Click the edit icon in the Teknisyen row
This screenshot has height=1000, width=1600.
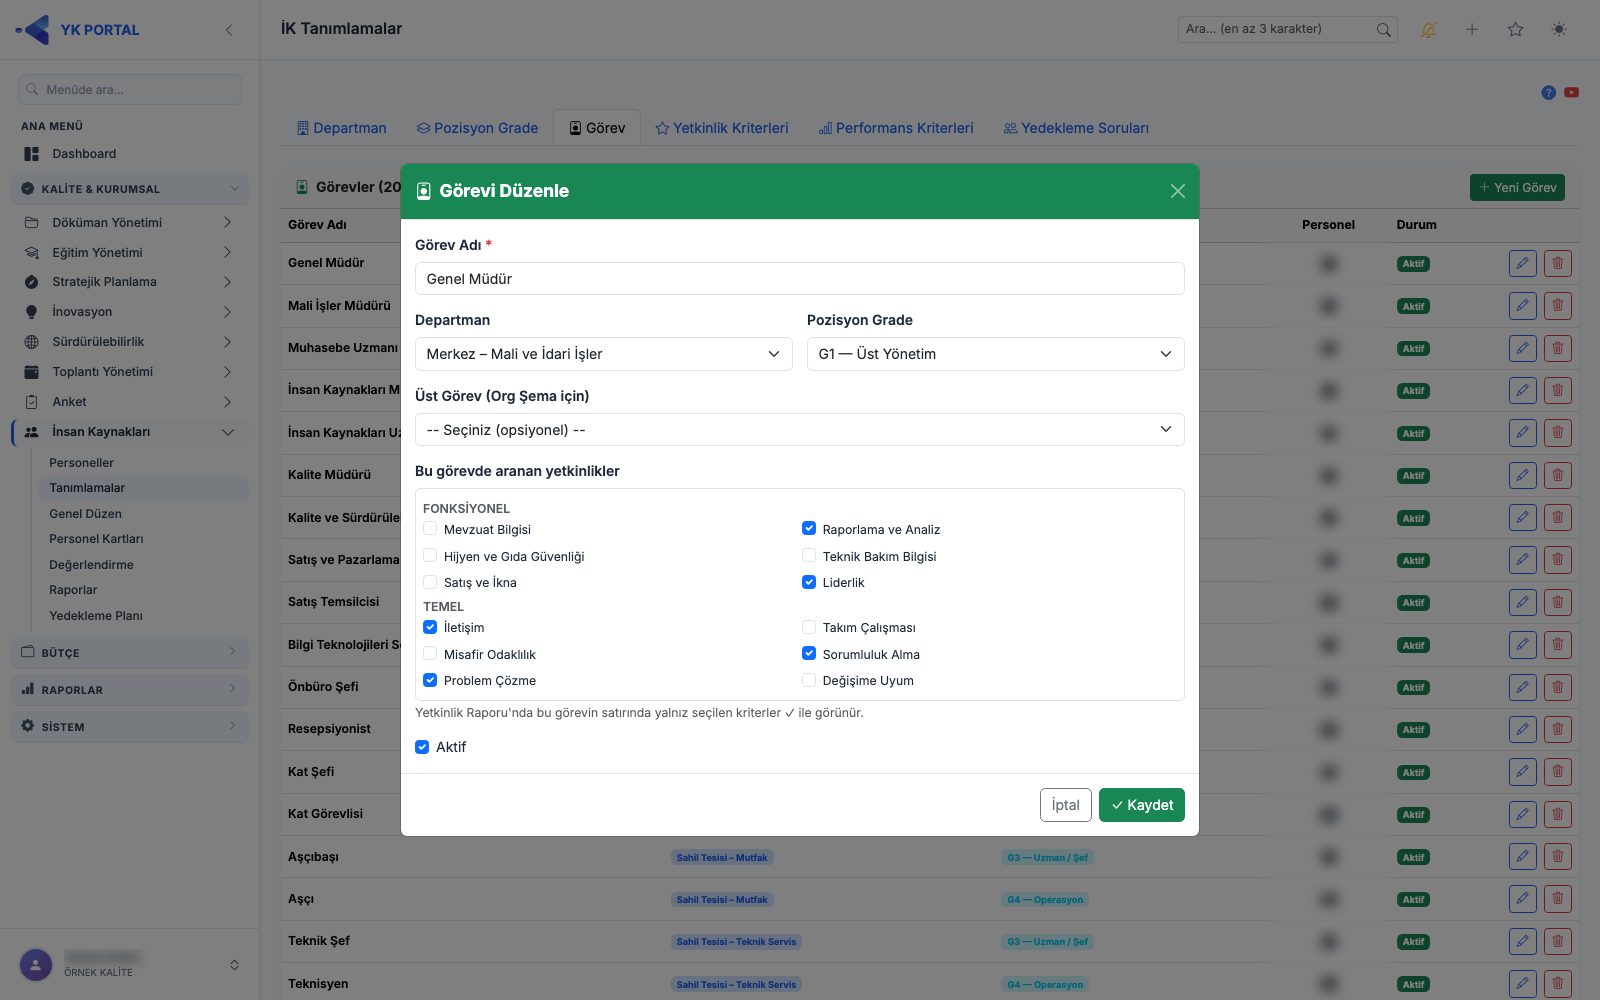1522,984
